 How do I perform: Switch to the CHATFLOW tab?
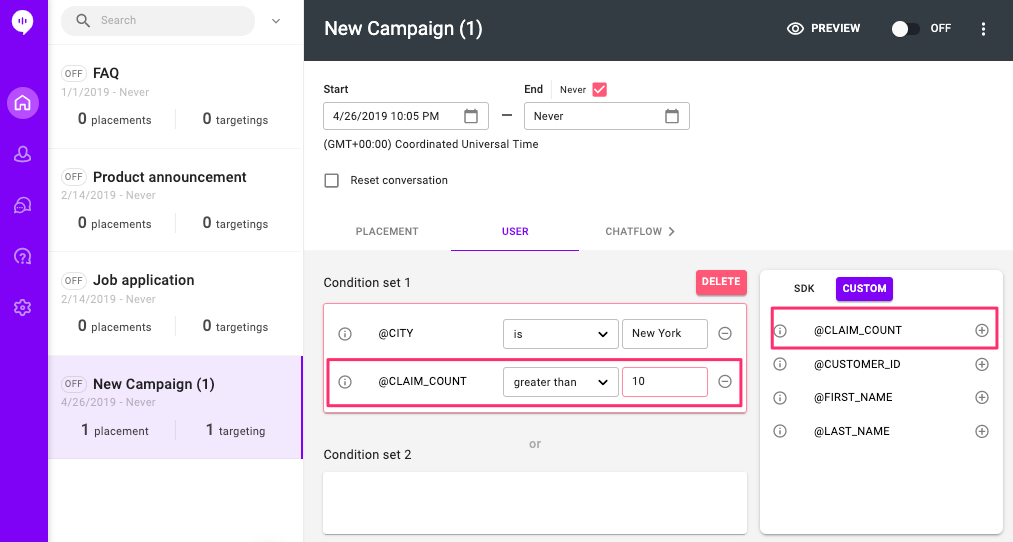click(x=640, y=231)
